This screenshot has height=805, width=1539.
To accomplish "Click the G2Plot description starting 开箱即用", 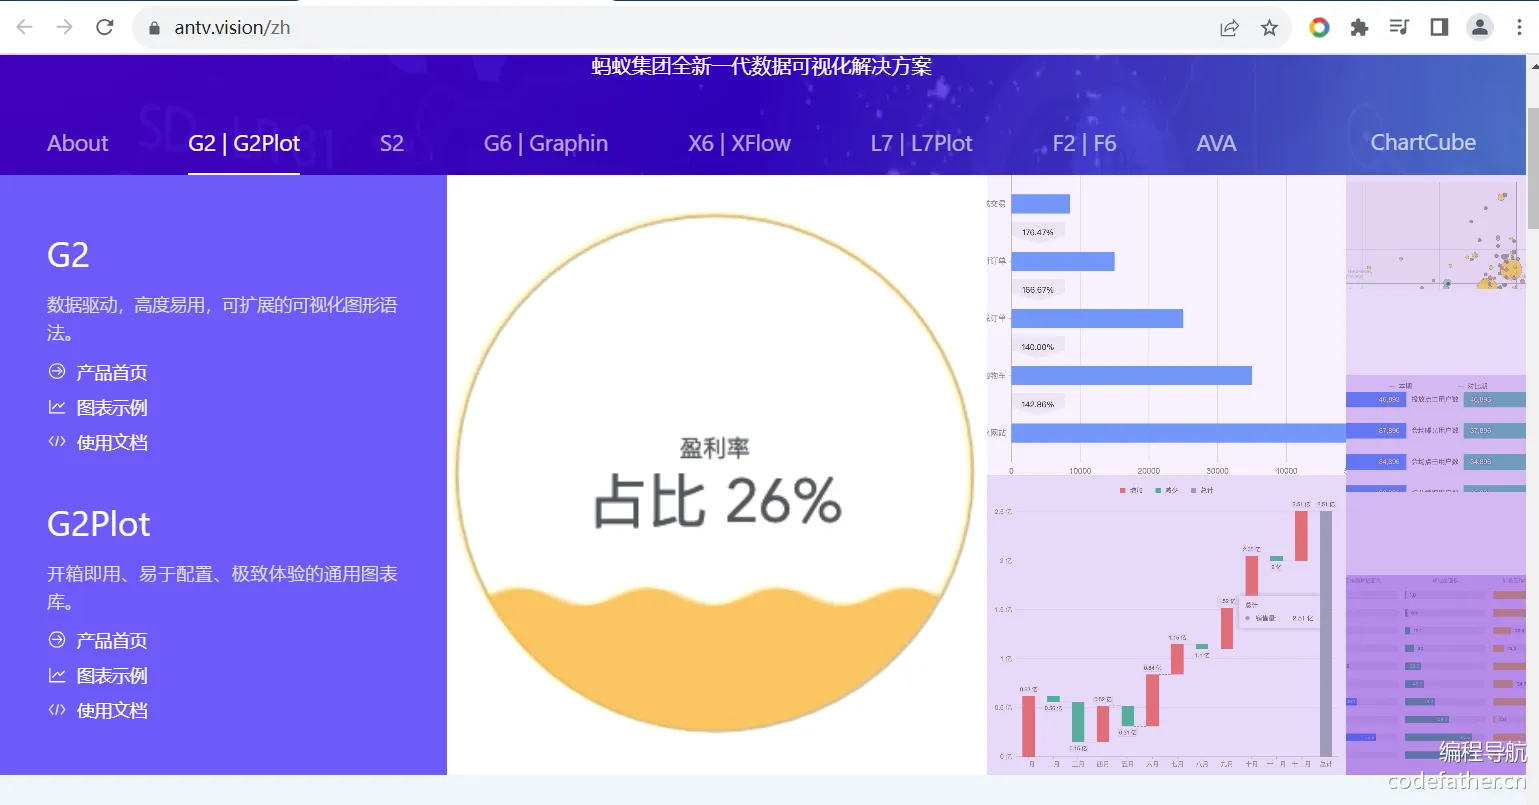I will [x=222, y=587].
